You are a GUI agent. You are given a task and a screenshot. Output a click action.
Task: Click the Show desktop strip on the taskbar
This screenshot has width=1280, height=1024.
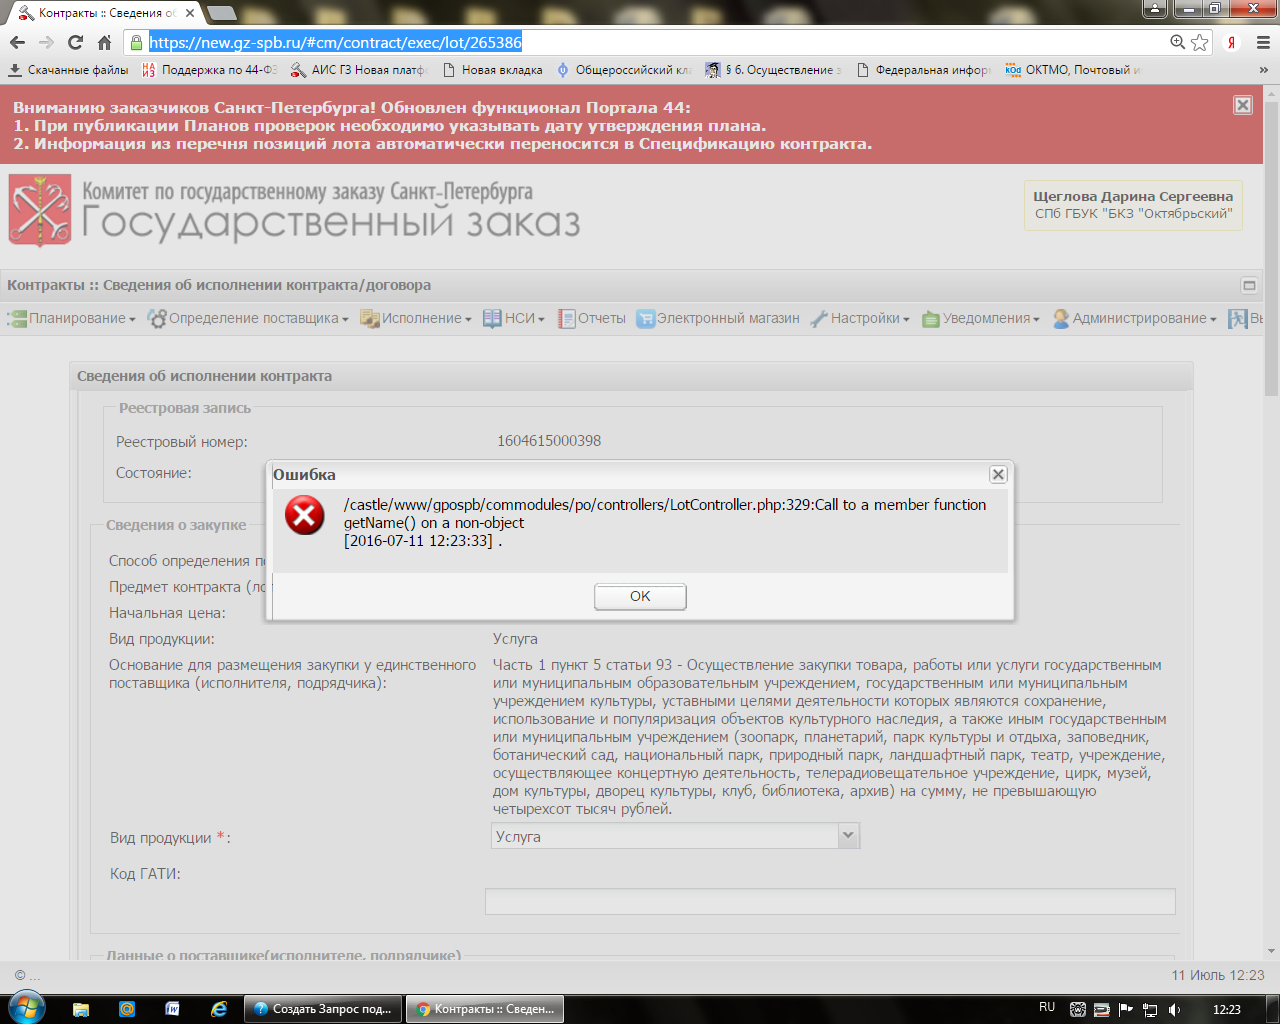(1272, 1009)
